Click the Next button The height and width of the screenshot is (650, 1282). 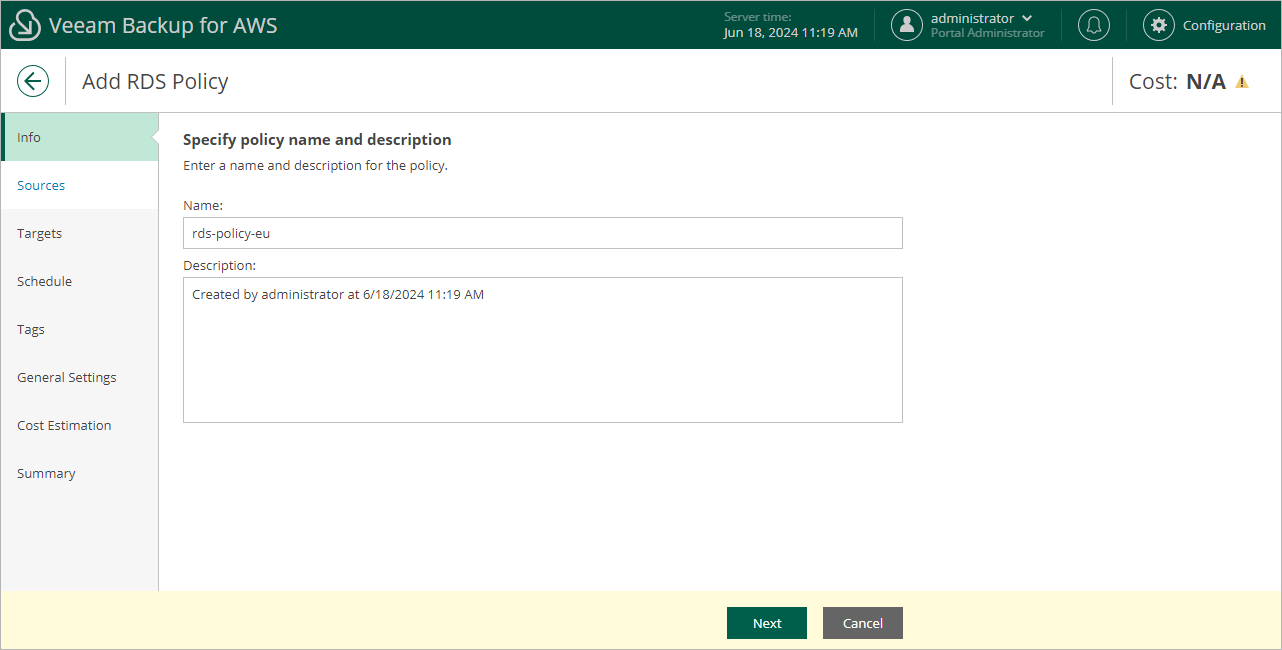pos(767,623)
